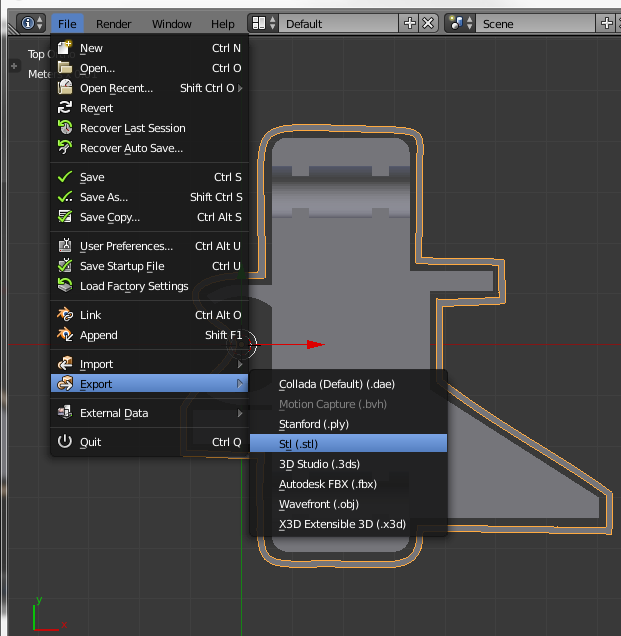The image size is (621, 636).
Task: Delete the Default screen layout
Action: (x=428, y=23)
